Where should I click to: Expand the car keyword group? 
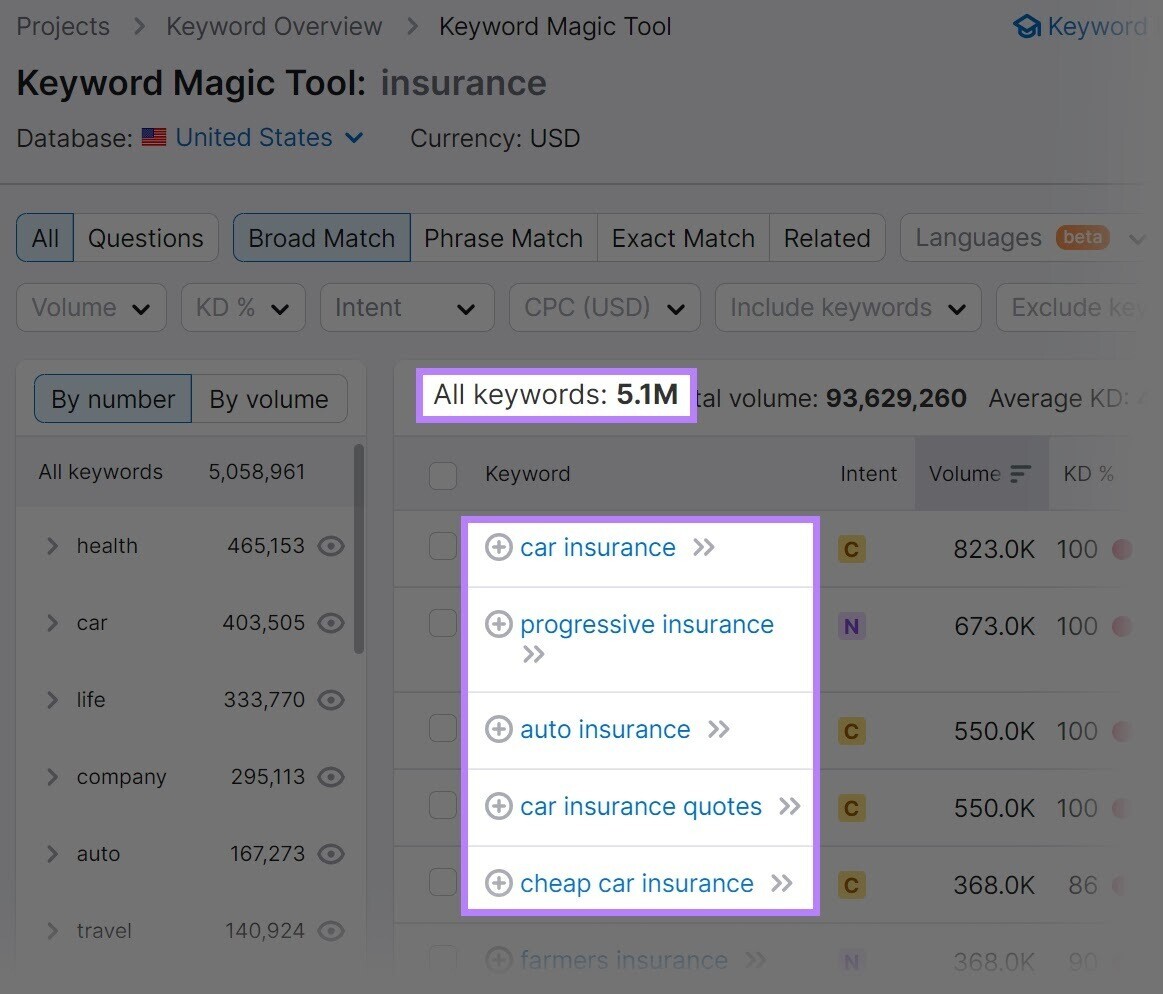(x=53, y=623)
